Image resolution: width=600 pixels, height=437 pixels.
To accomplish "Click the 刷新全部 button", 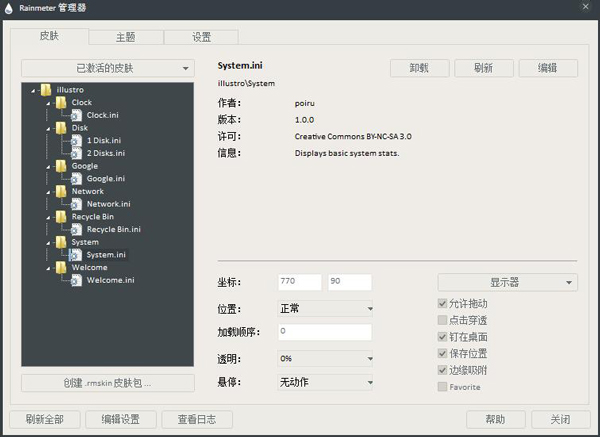I will [x=45, y=419].
